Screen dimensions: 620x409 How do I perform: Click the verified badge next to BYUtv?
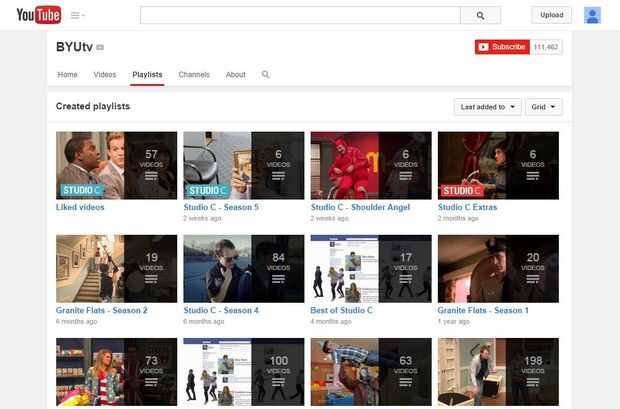[x=100, y=47]
